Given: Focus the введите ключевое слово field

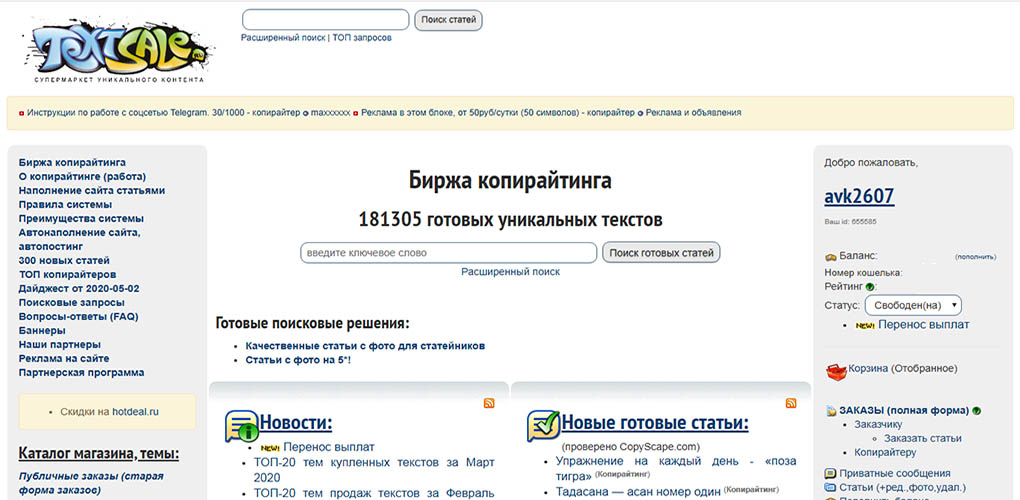Looking at the screenshot, I should [448, 252].
